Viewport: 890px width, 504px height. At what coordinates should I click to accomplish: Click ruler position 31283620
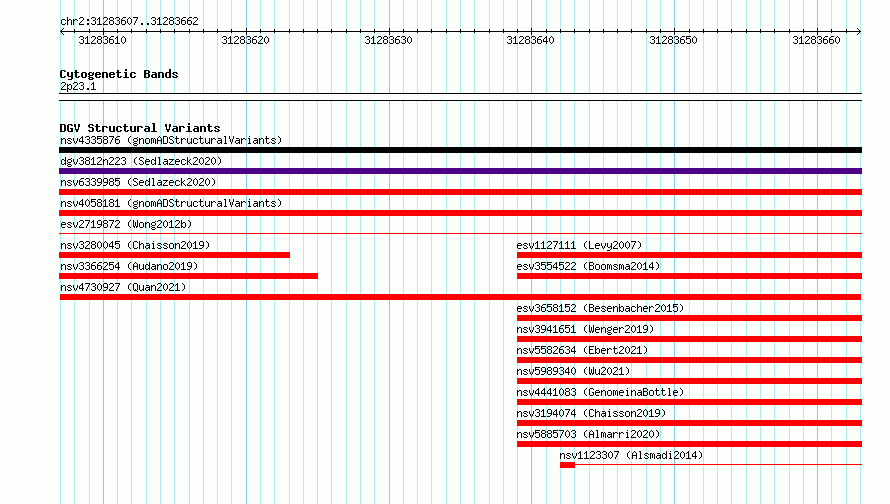(x=245, y=40)
